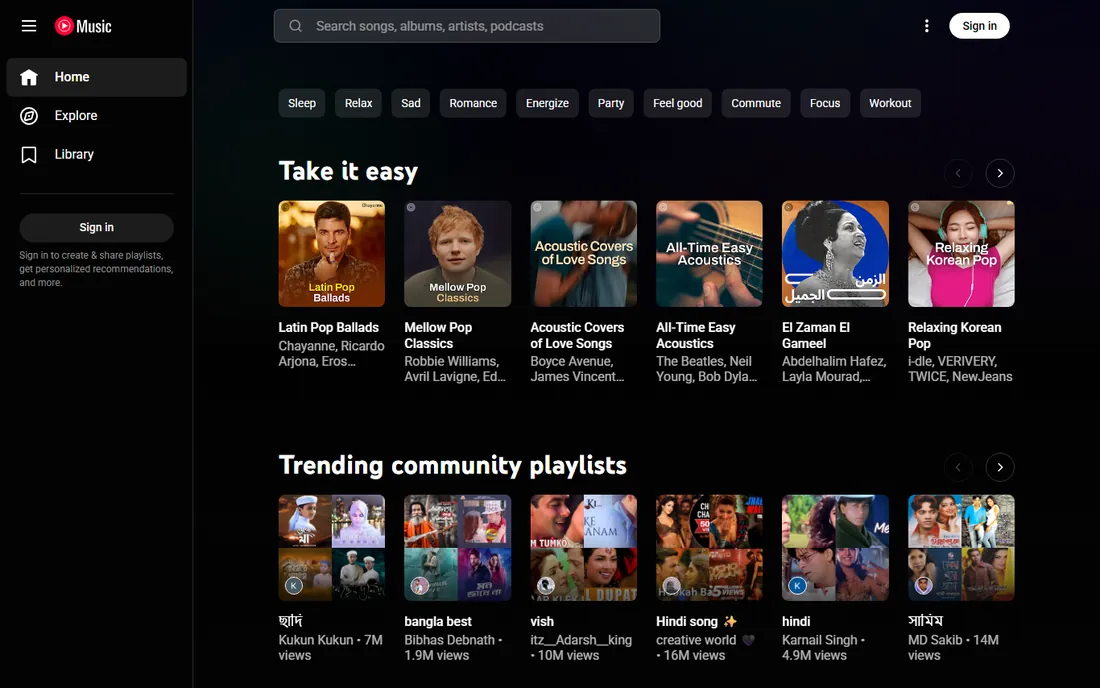Select the Workout mood chip
Screen dimensions: 1100x688
pyautogui.click(x=890, y=103)
